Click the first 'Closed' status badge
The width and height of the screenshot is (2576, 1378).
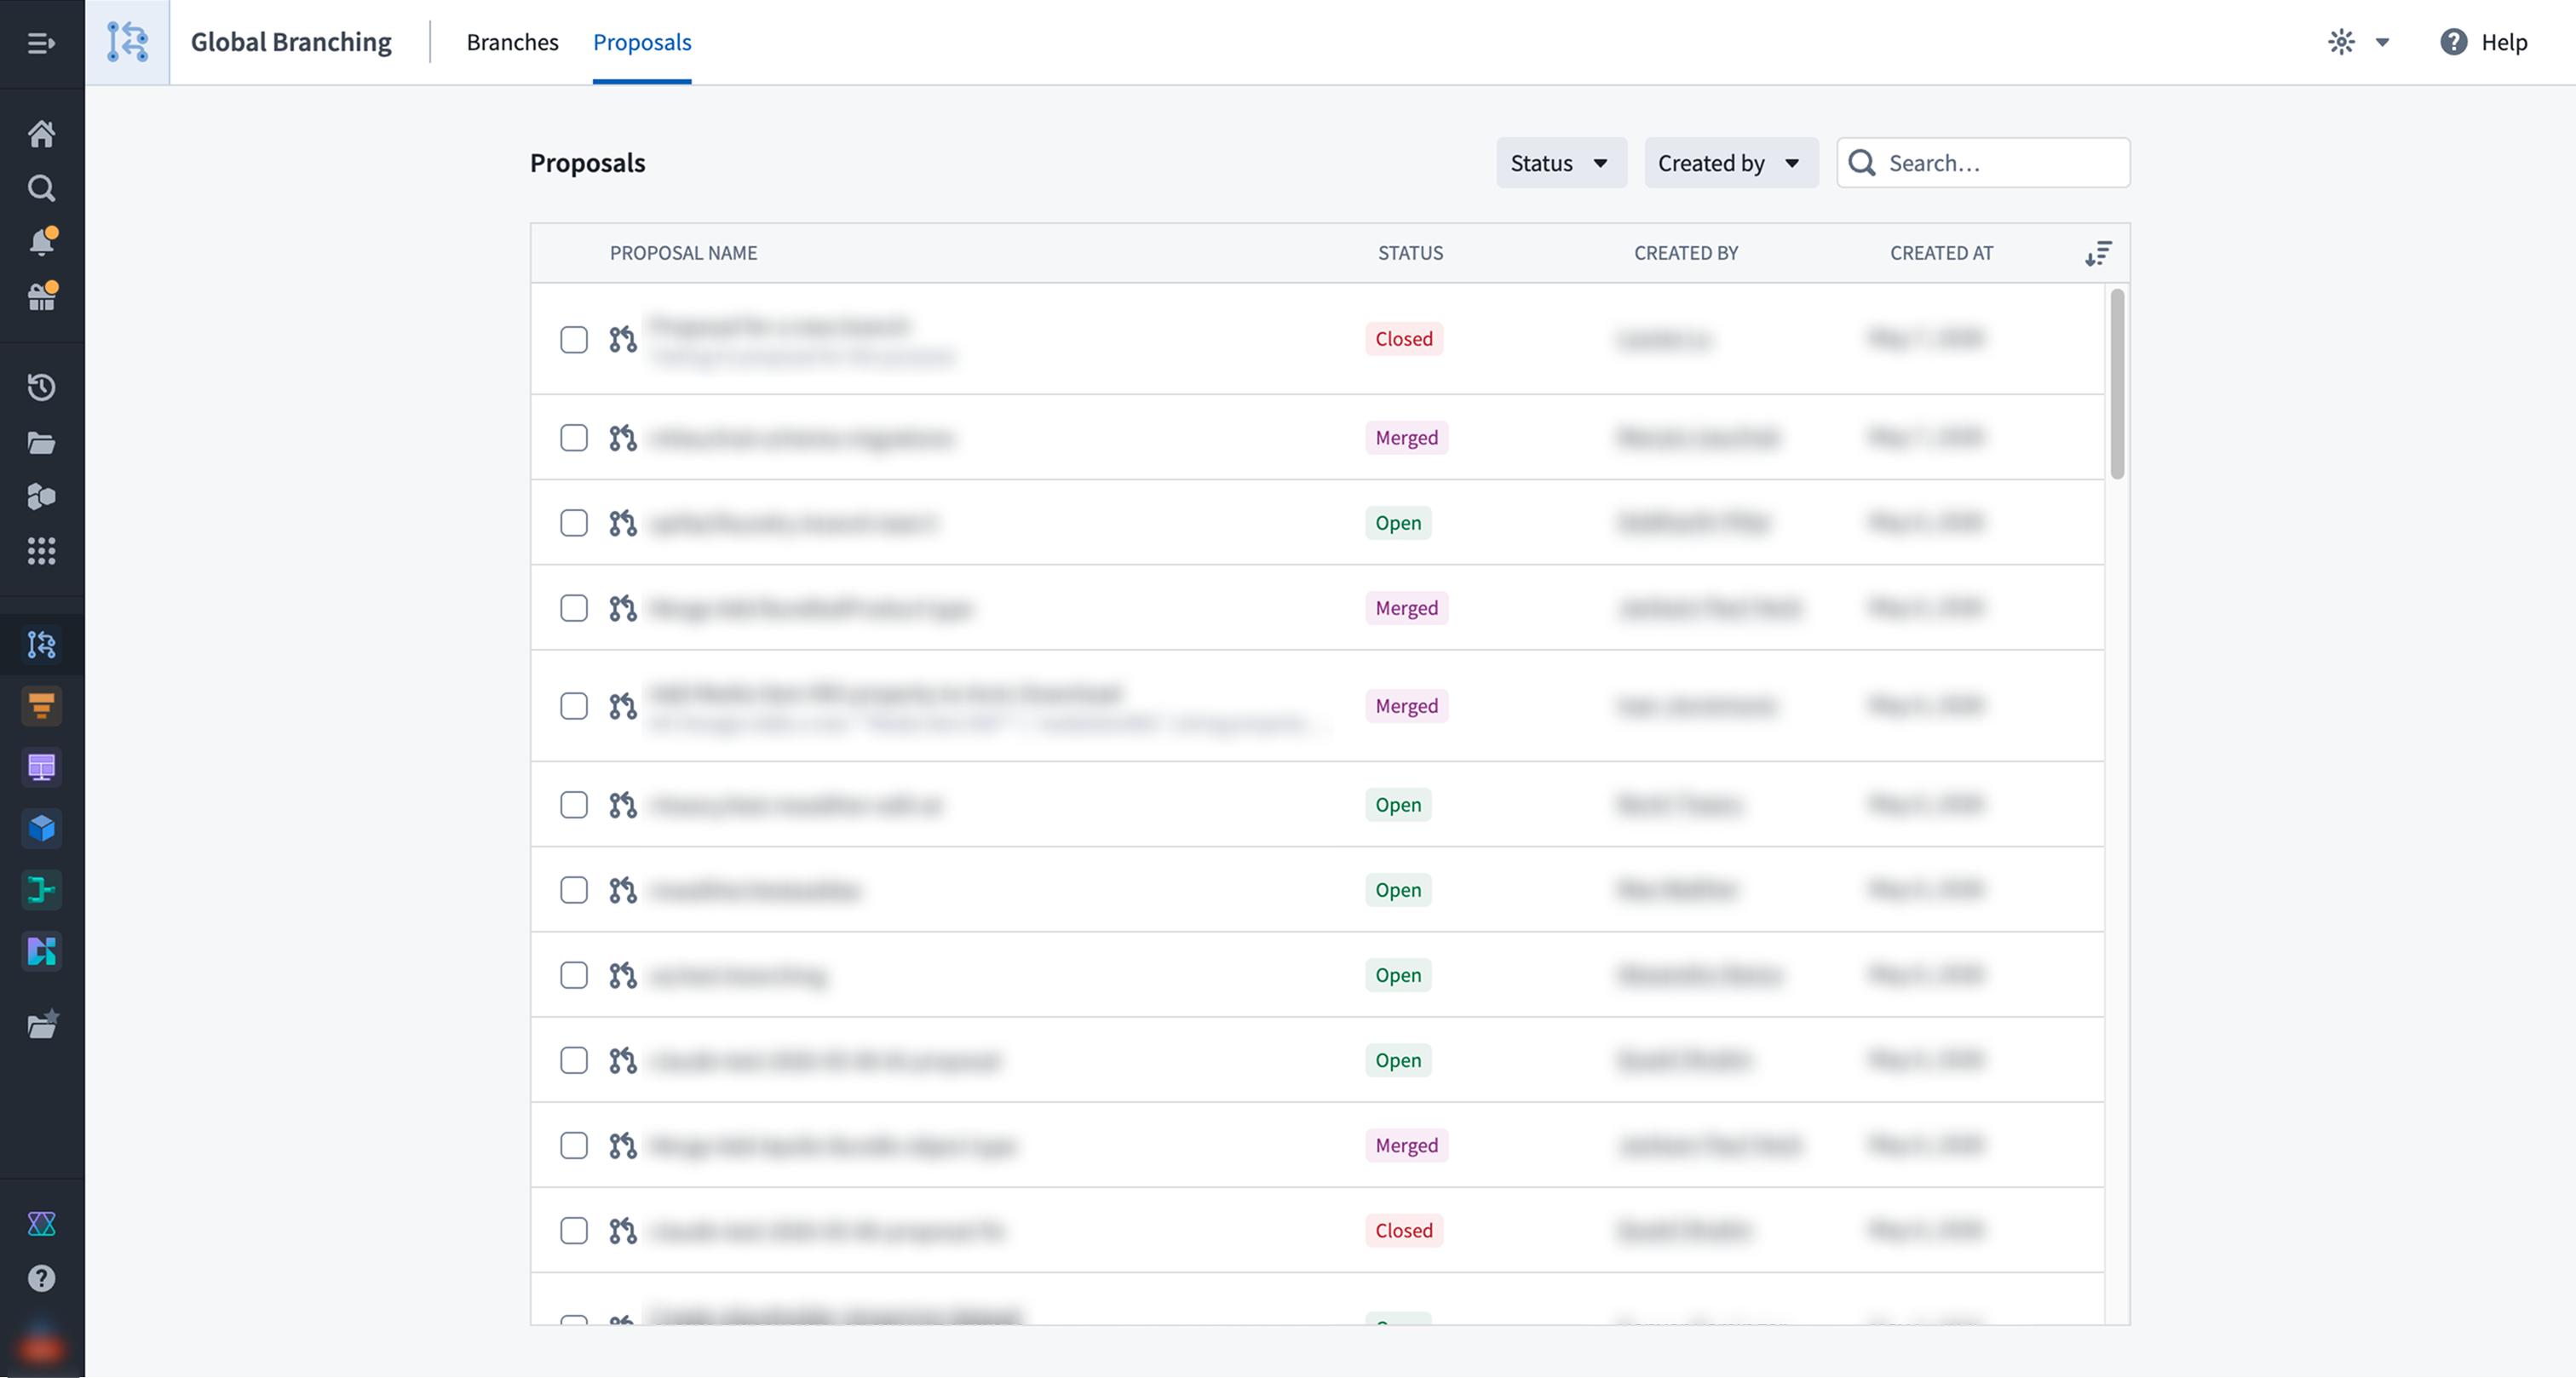click(x=1404, y=339)
